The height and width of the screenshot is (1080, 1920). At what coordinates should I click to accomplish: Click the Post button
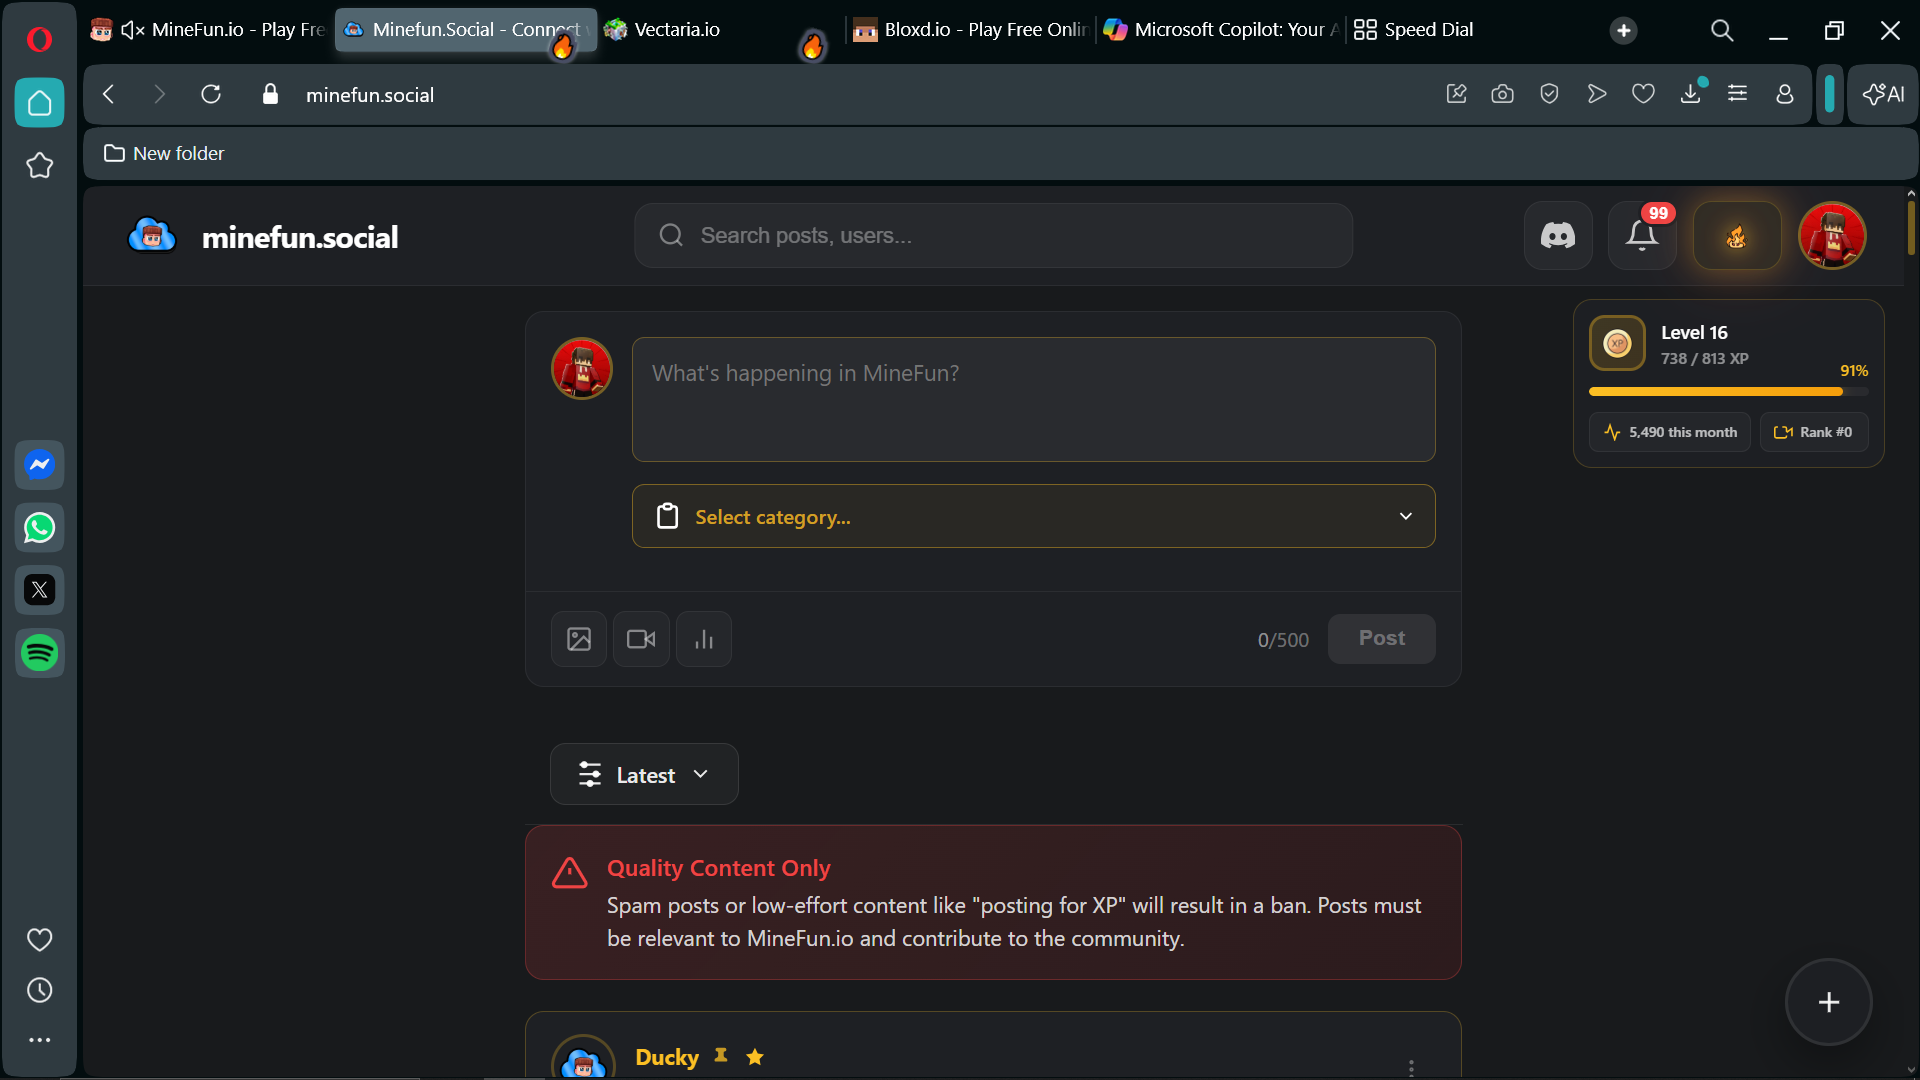coord(1381,639)
